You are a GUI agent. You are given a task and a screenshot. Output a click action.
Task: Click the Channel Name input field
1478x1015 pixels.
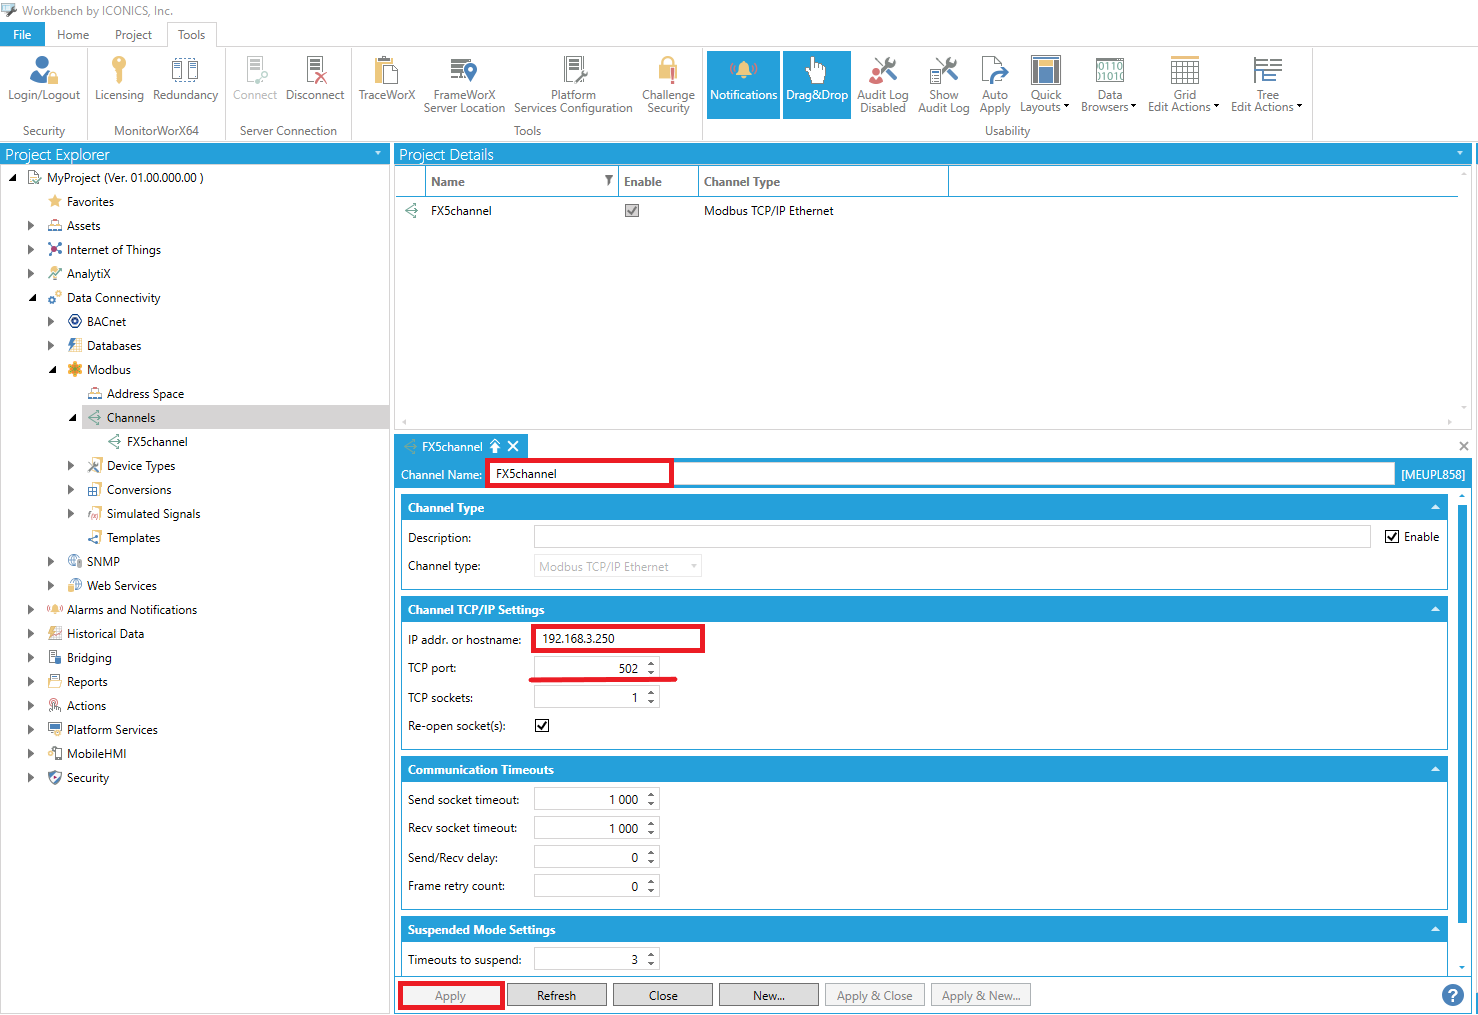click(x=941, y=474)
